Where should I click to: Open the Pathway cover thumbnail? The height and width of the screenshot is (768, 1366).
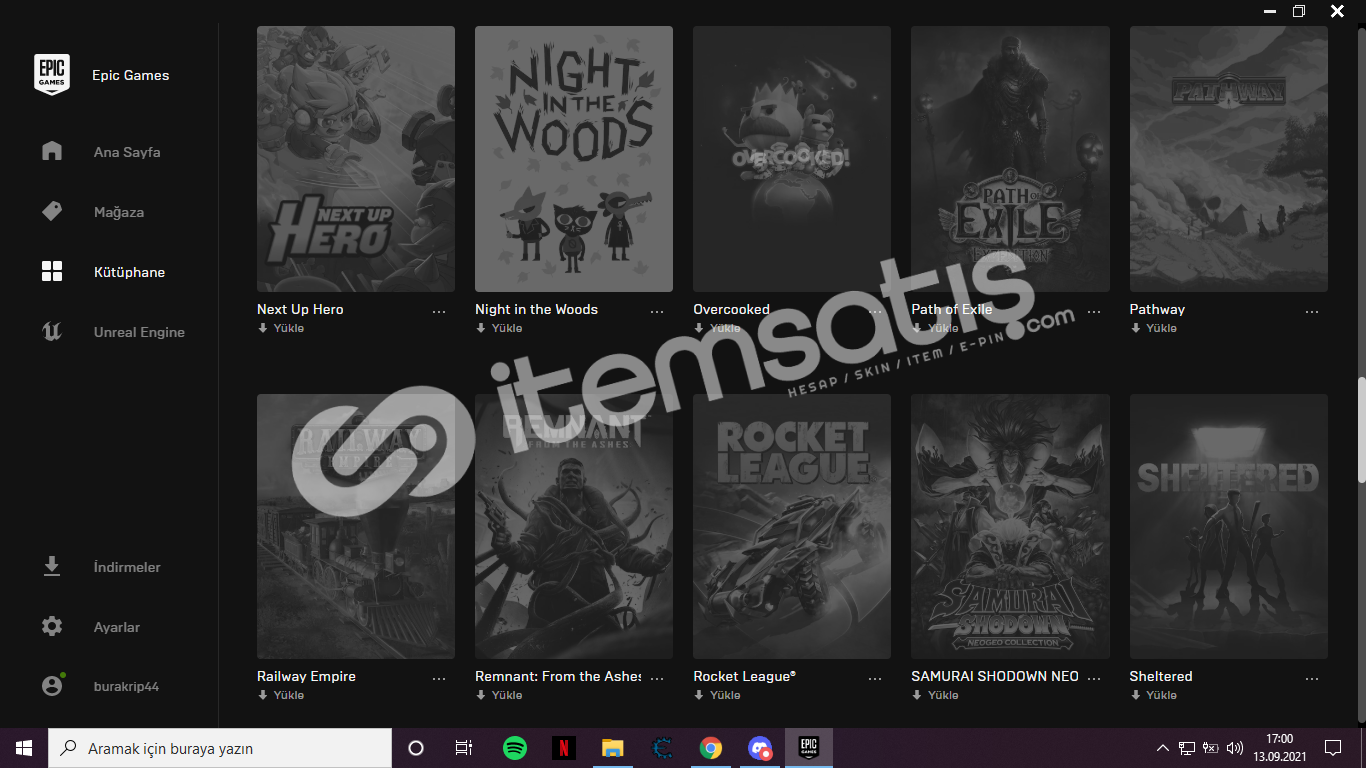tap(1229, 159)
